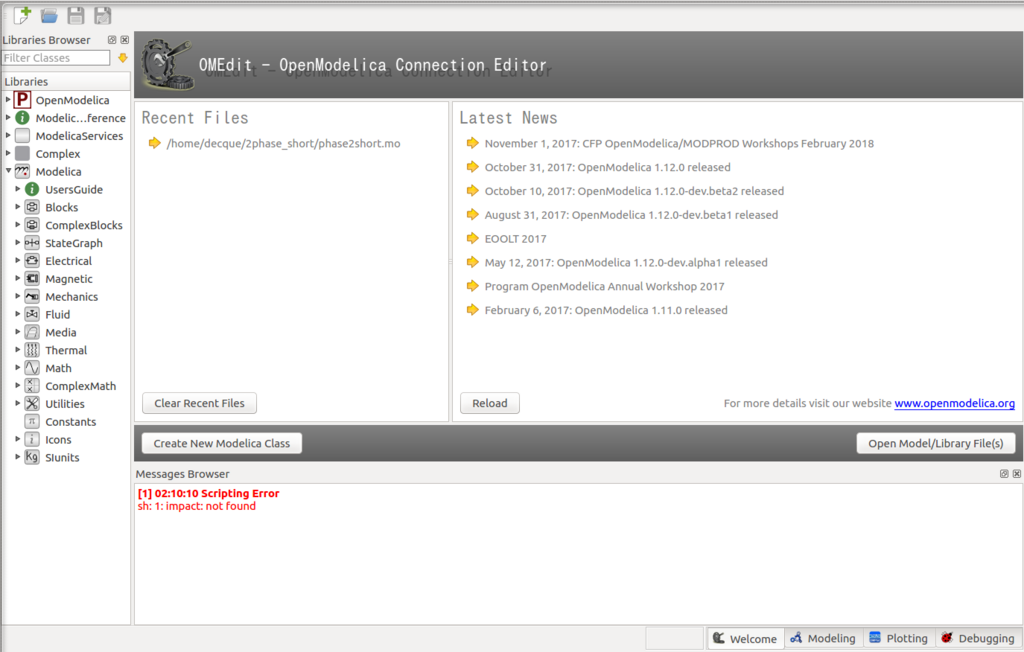Open the November 1, 2017 CFP news item

tap(679, 143)
